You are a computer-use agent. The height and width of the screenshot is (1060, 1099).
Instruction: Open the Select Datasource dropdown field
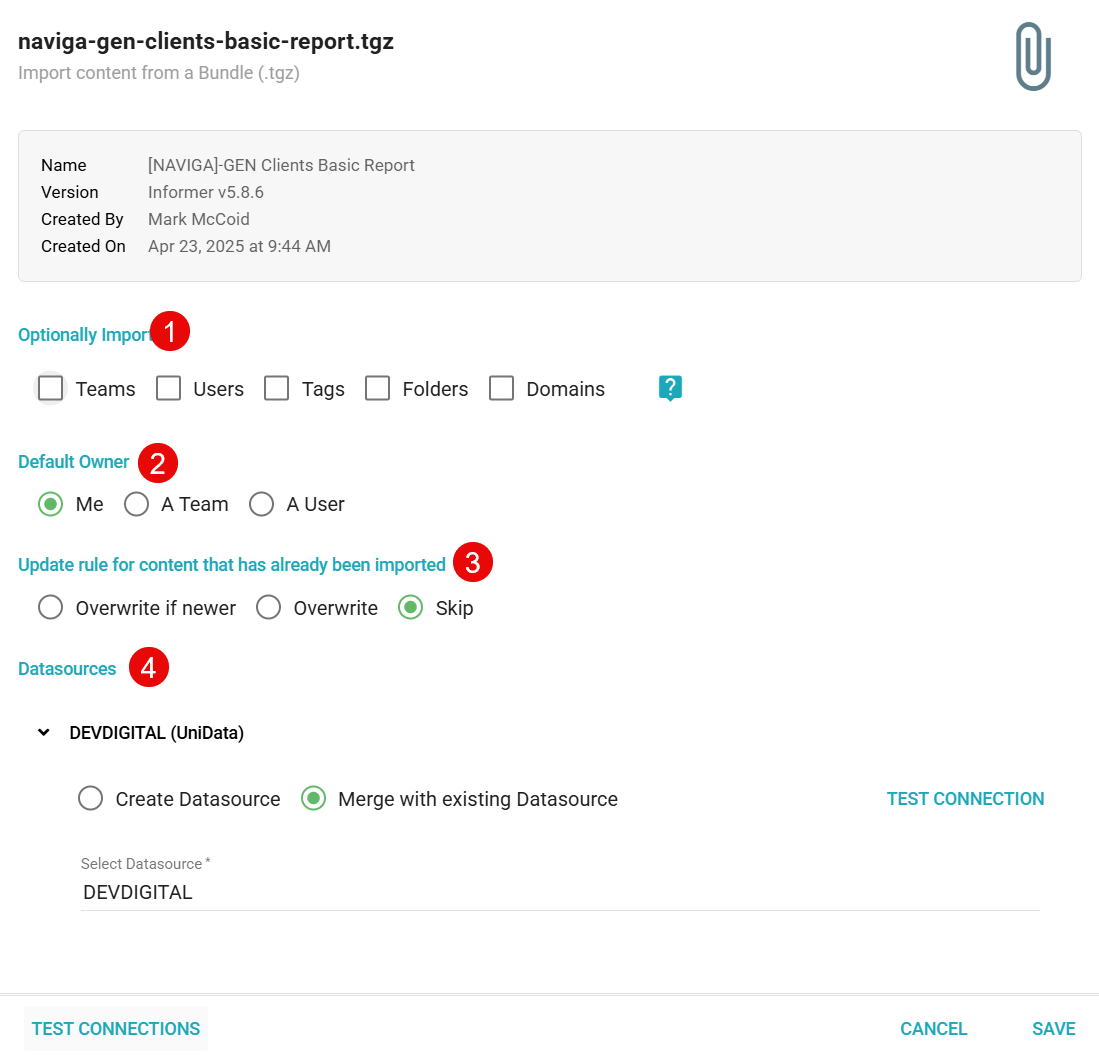560,892
